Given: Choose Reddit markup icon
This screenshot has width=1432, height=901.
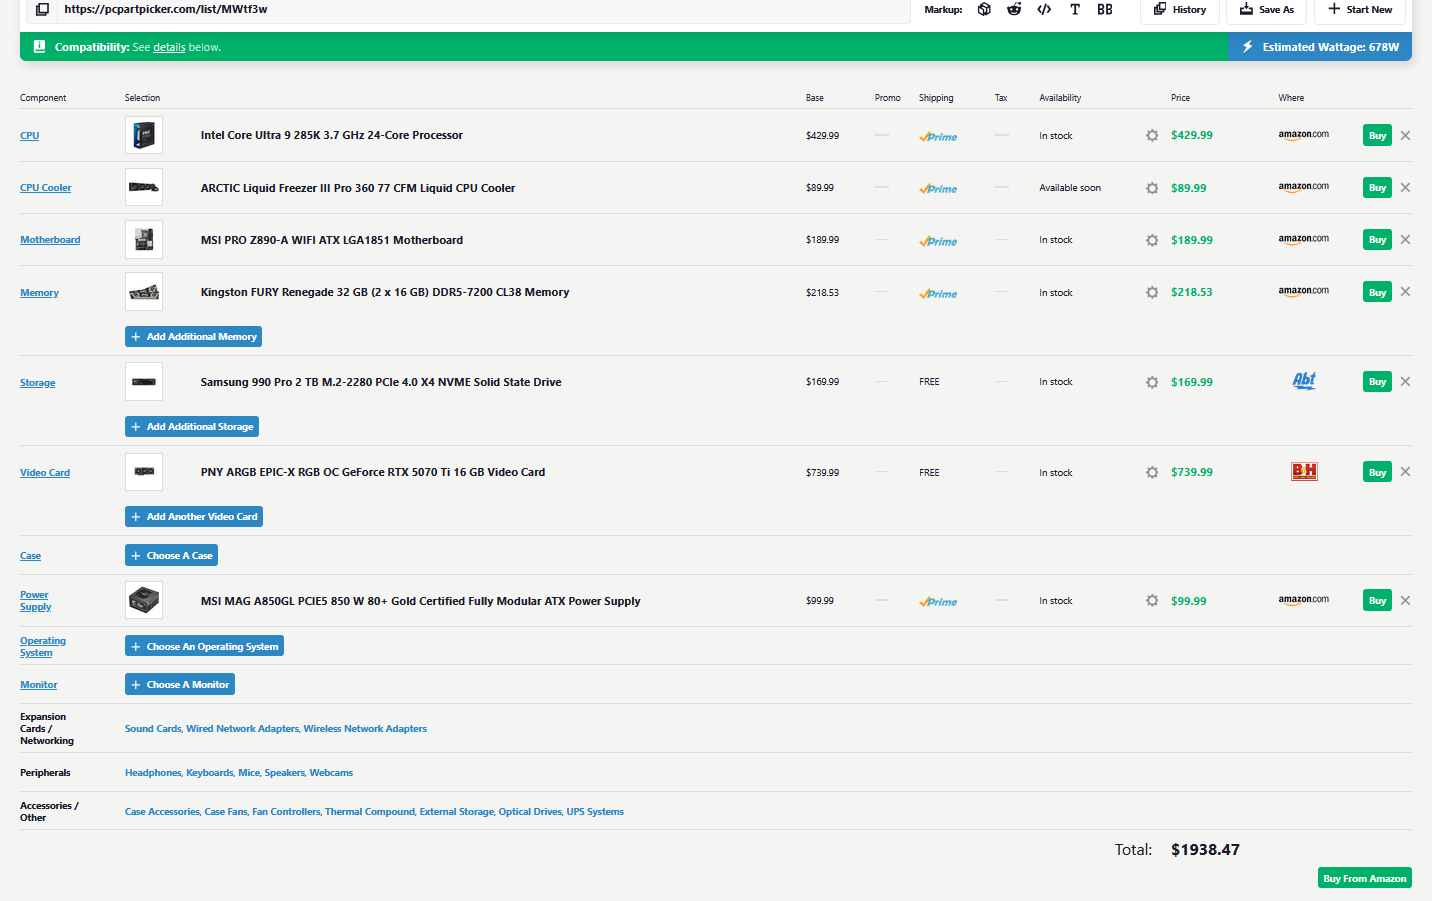Looking at the screenshot, I should point(1014,9).
